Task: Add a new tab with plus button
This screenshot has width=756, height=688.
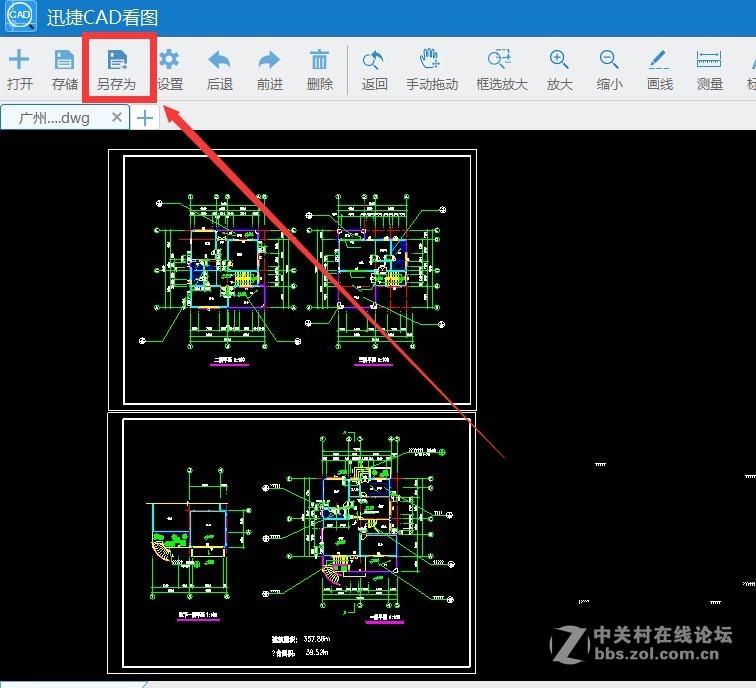Action: coord(145,118)
